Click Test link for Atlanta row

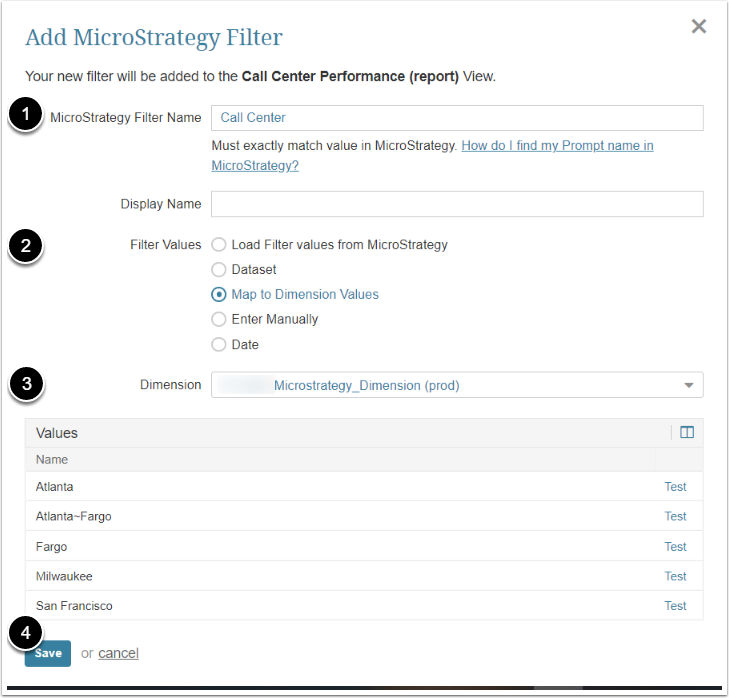pos(675,487)
